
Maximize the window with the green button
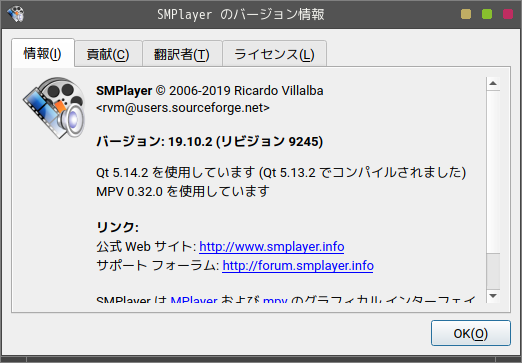click(487, 14)
